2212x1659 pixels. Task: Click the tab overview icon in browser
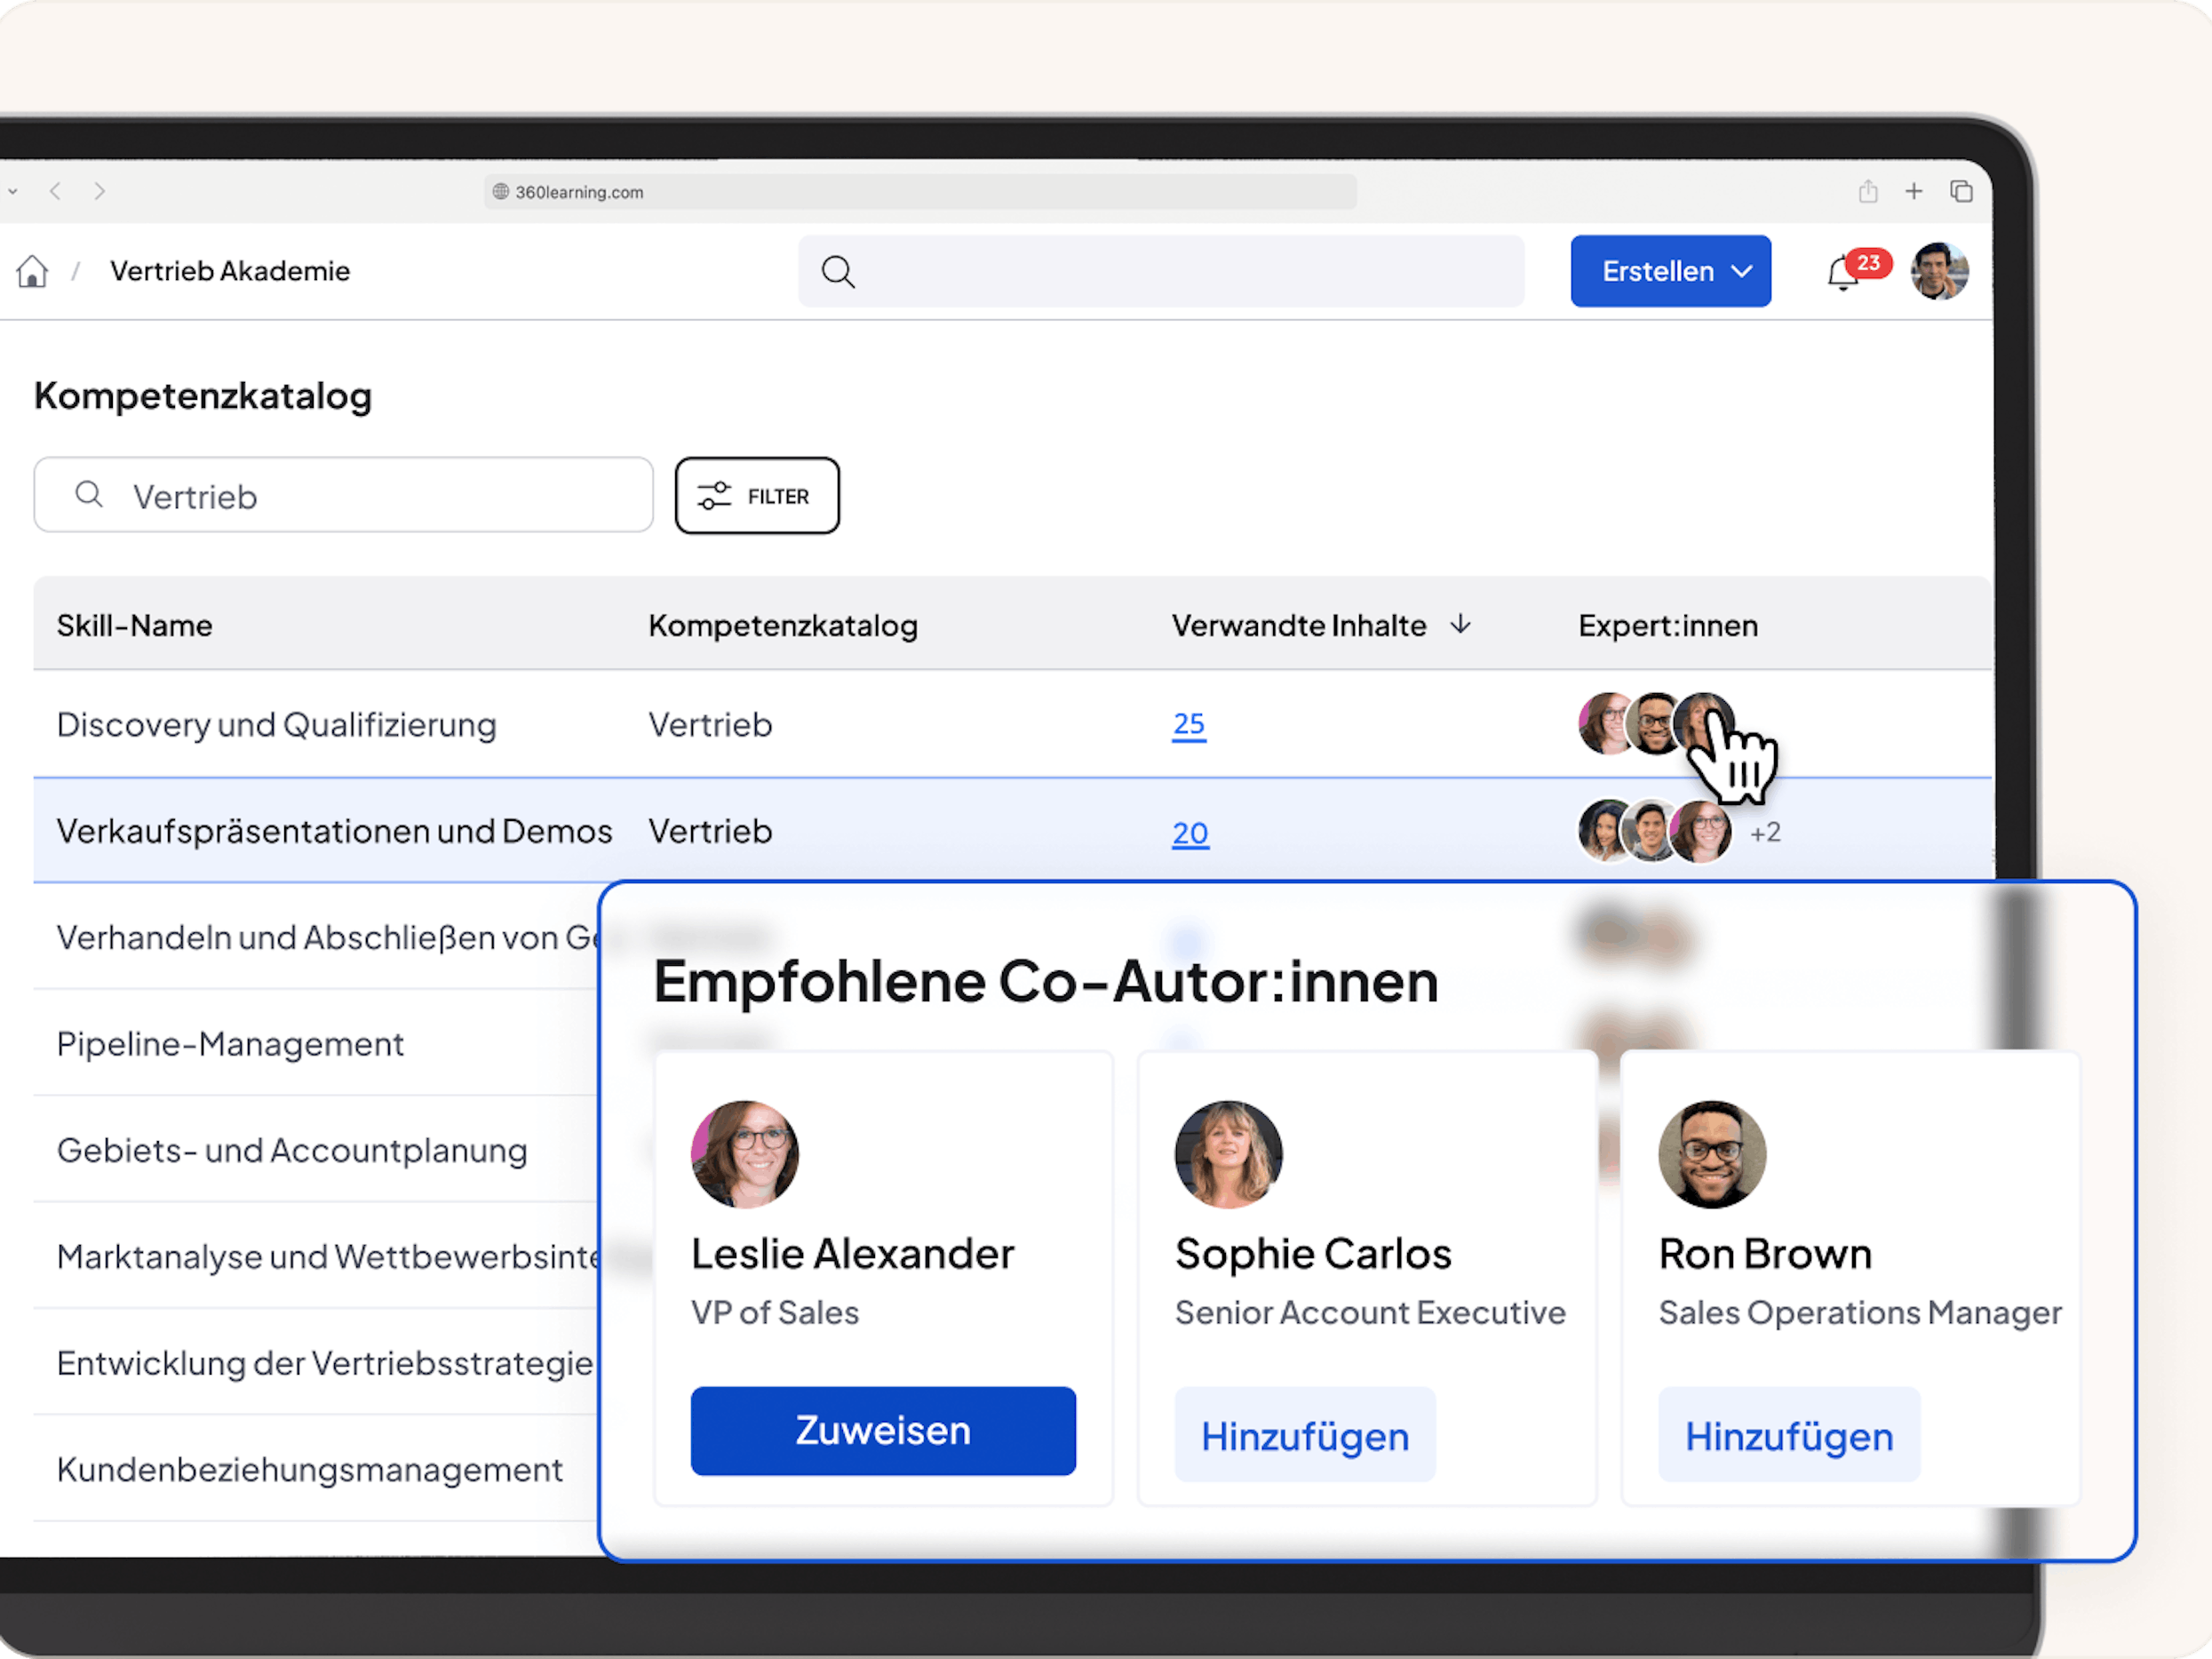[1961, 191]
